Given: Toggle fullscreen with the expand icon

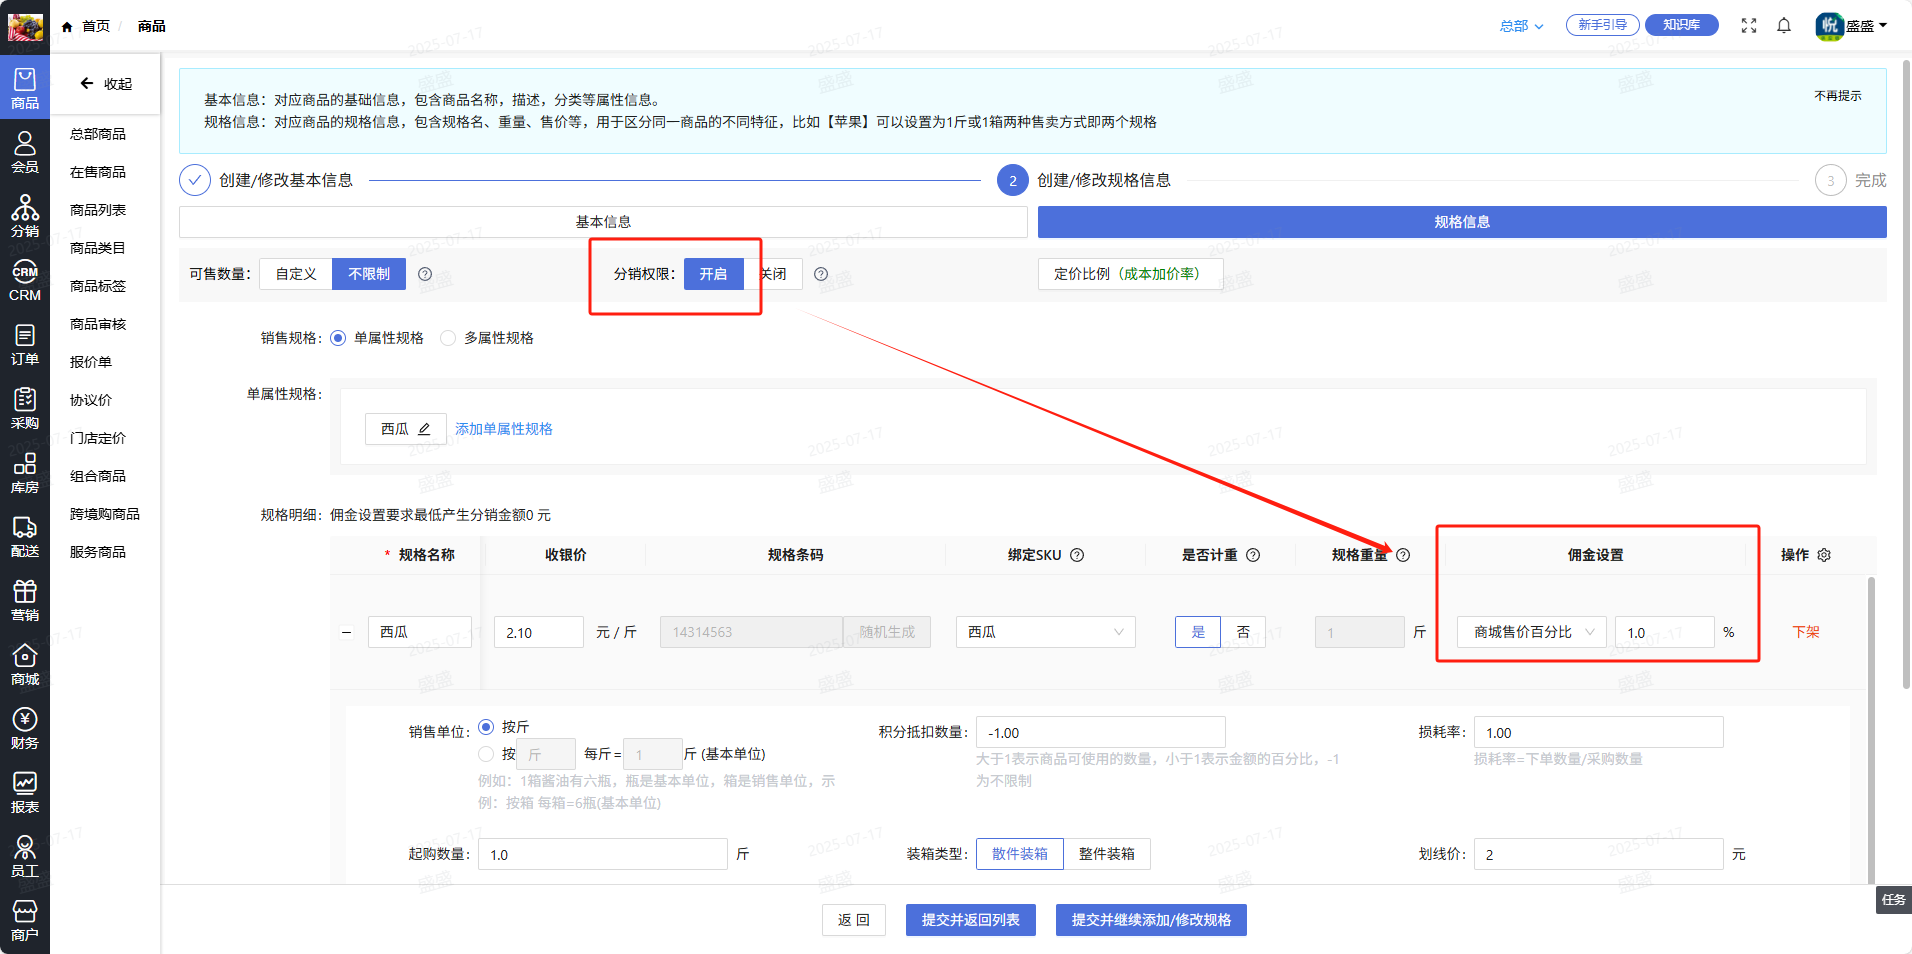Looking at the screenshot, I should pyautogui.click(x=1749, y=26).
